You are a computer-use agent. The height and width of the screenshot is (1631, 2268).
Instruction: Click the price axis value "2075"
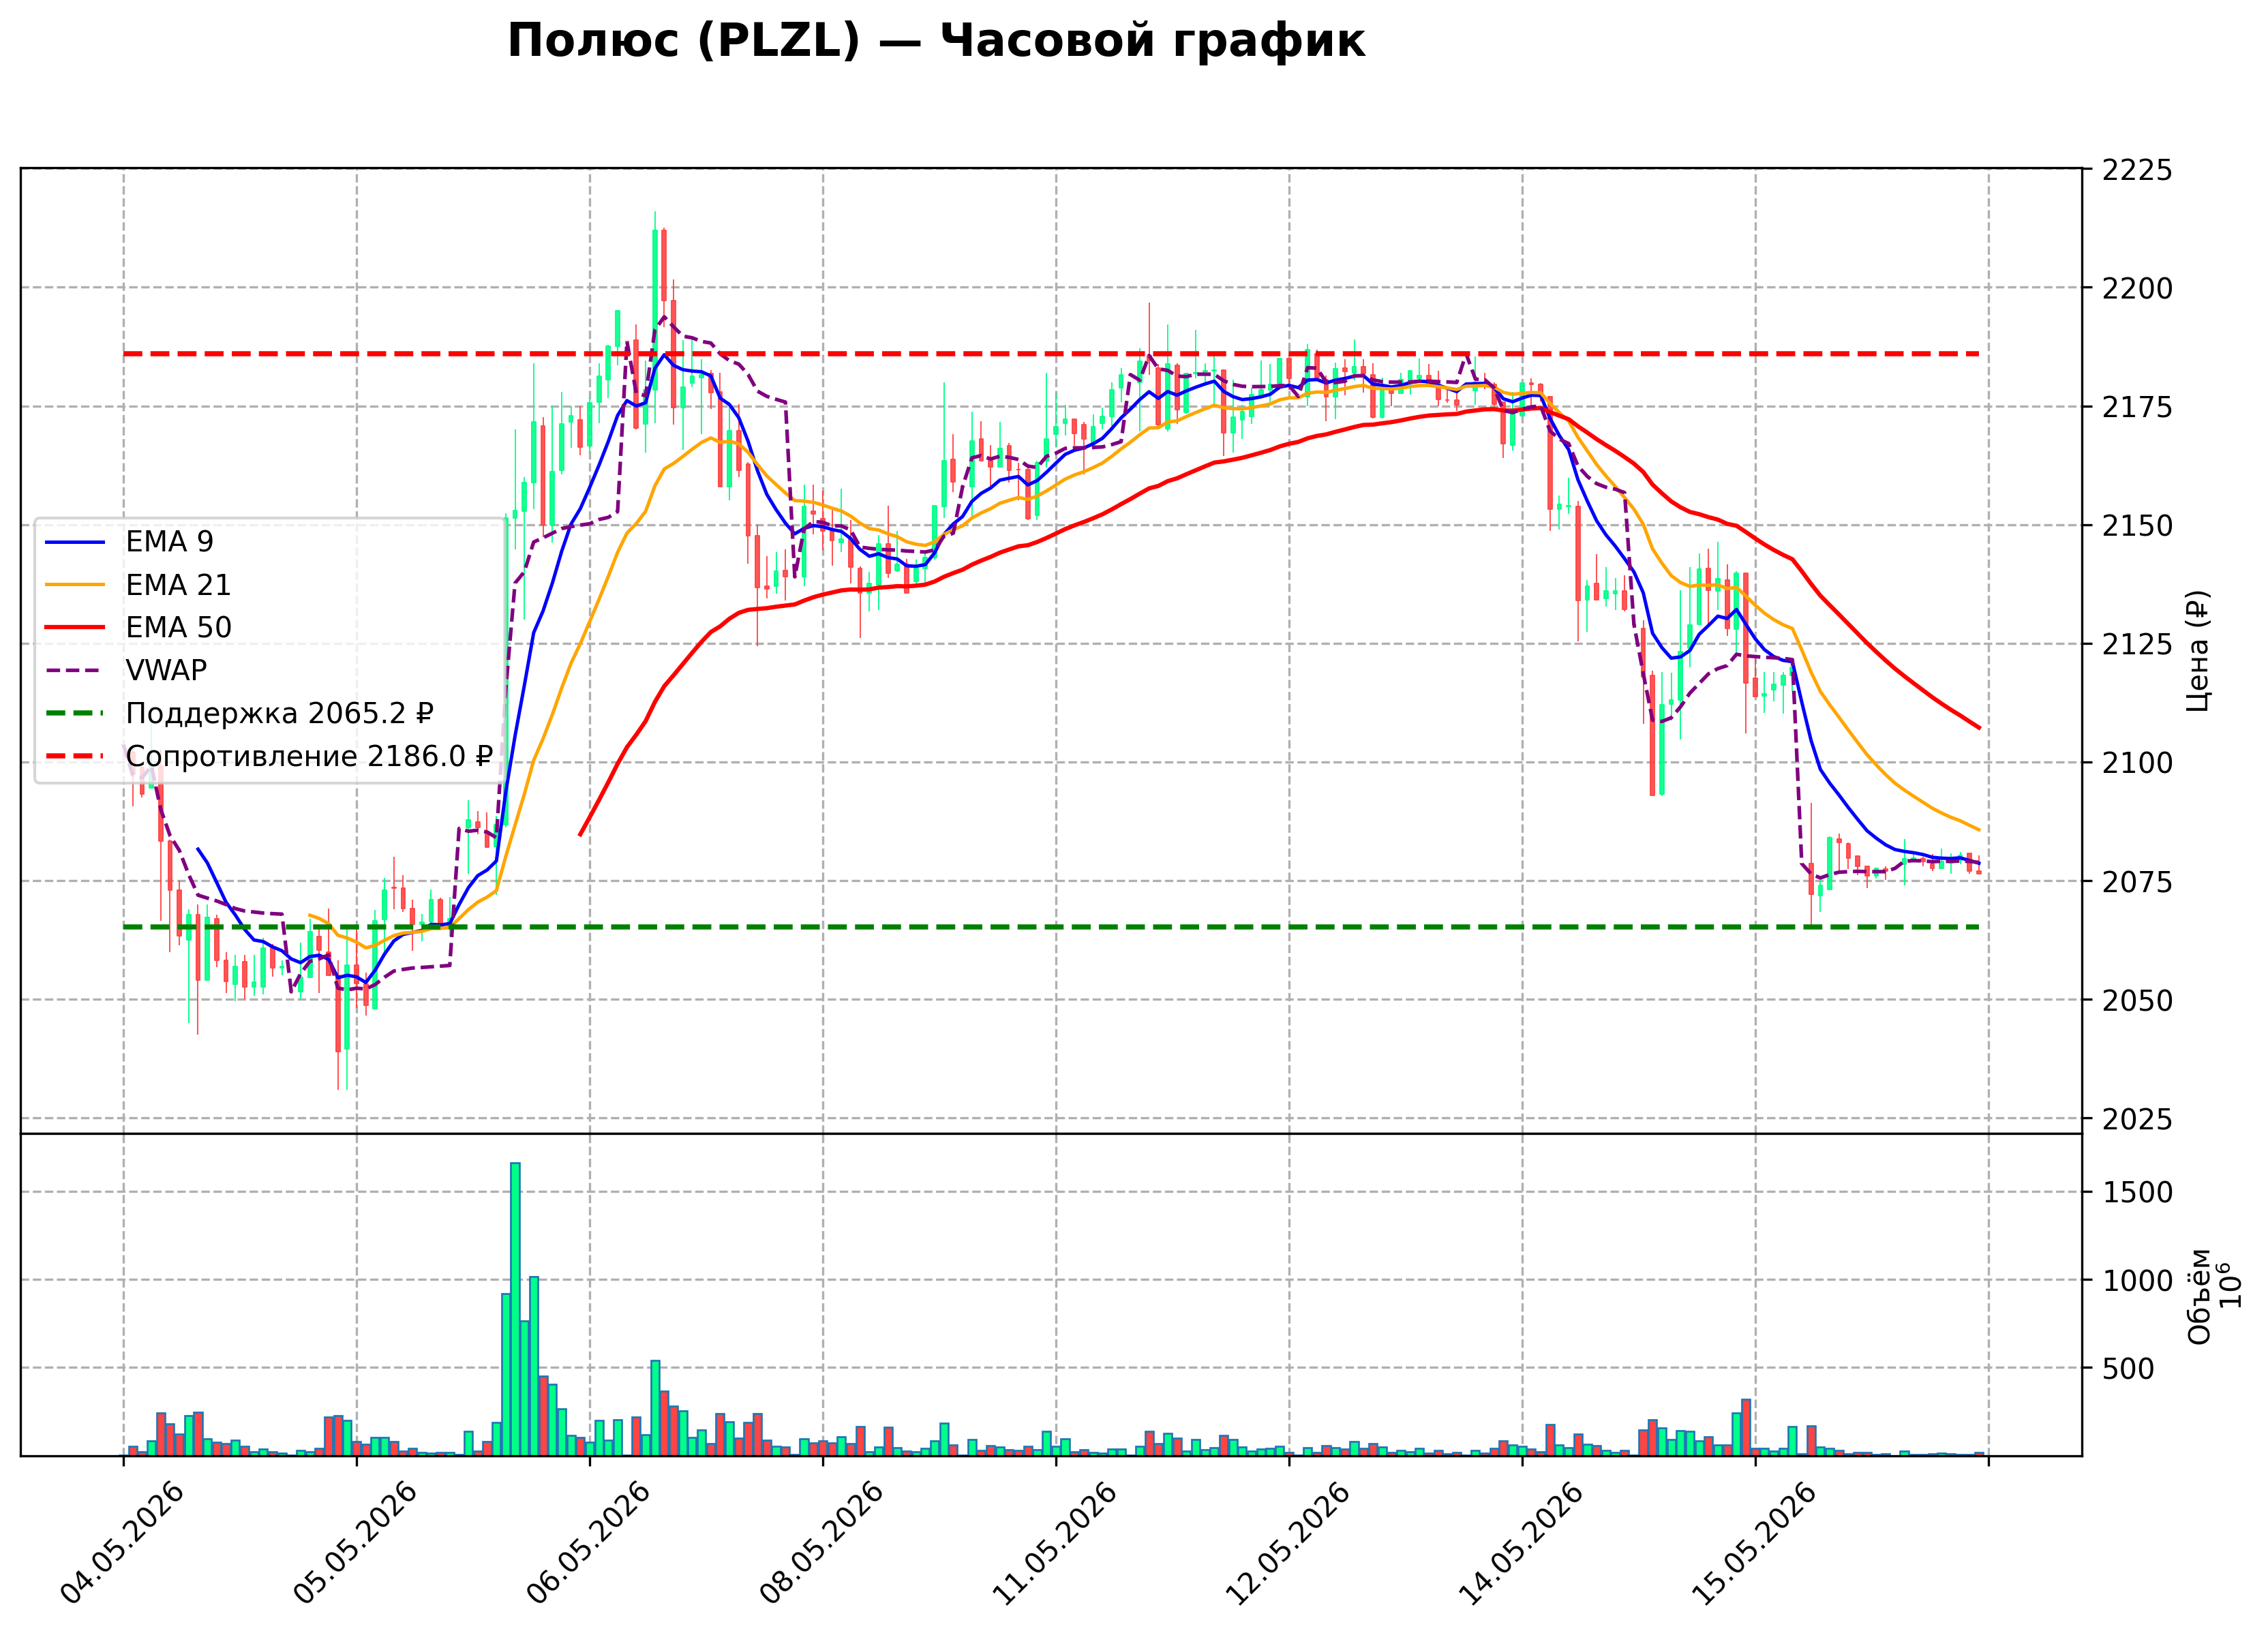point(2137,882)
